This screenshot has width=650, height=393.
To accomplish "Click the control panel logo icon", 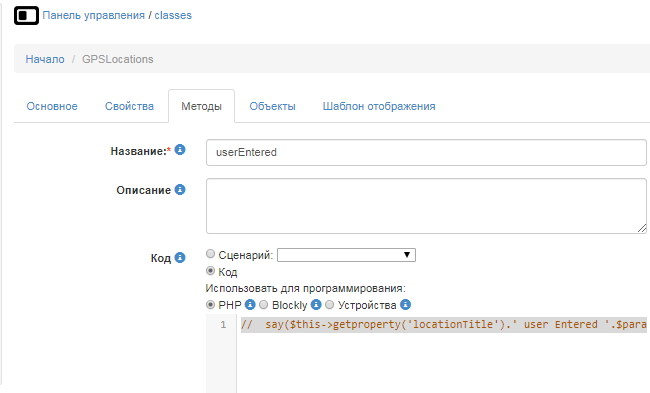I will 26,16.
